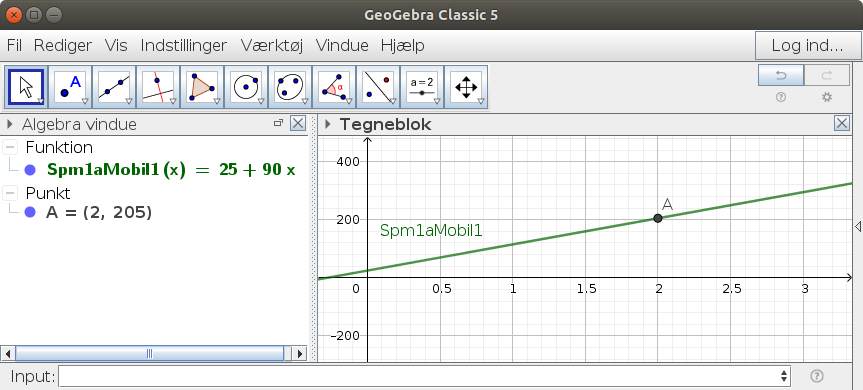Select the Slider a=2 tool

click(x=422, y=87)
